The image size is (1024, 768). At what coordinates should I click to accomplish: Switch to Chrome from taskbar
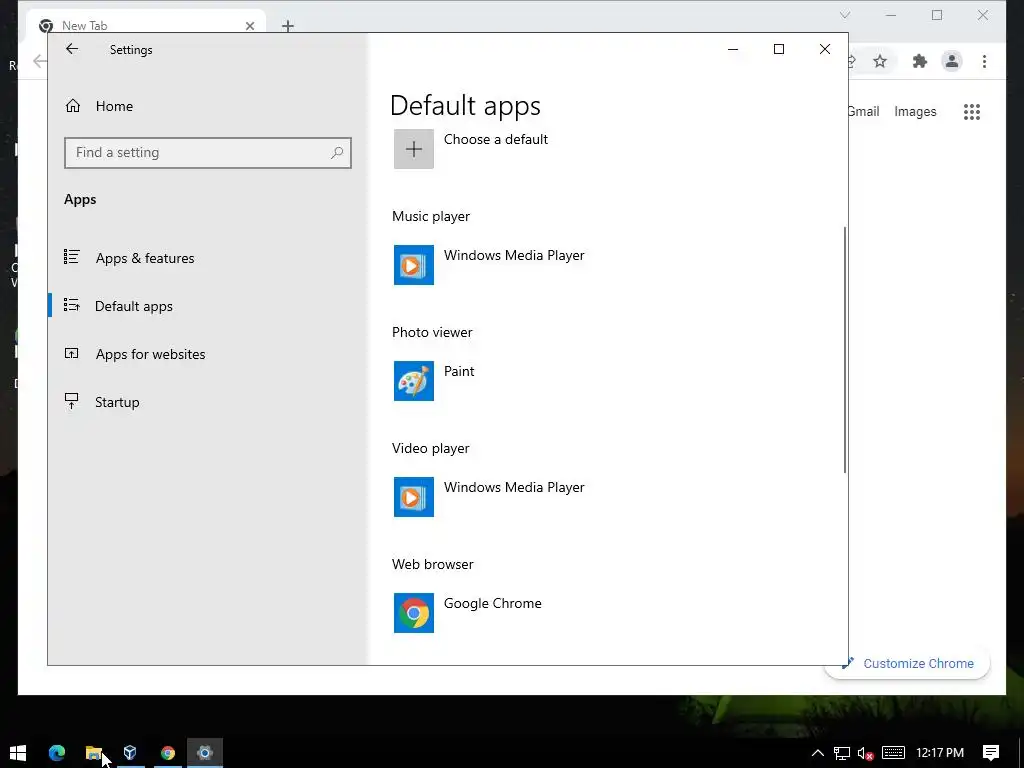tap(168, 752)
